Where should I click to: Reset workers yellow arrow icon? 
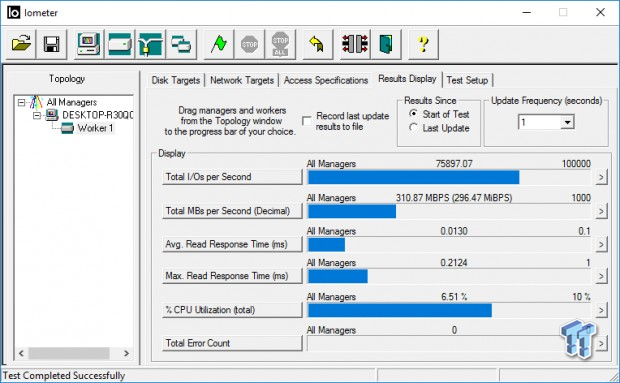[318, 44]
